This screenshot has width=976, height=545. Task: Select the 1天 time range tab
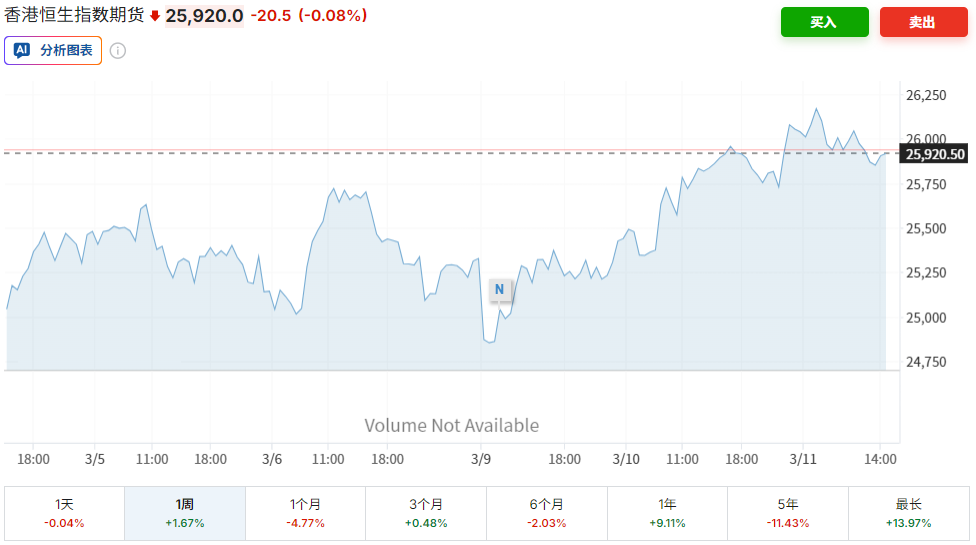point(64,513)
